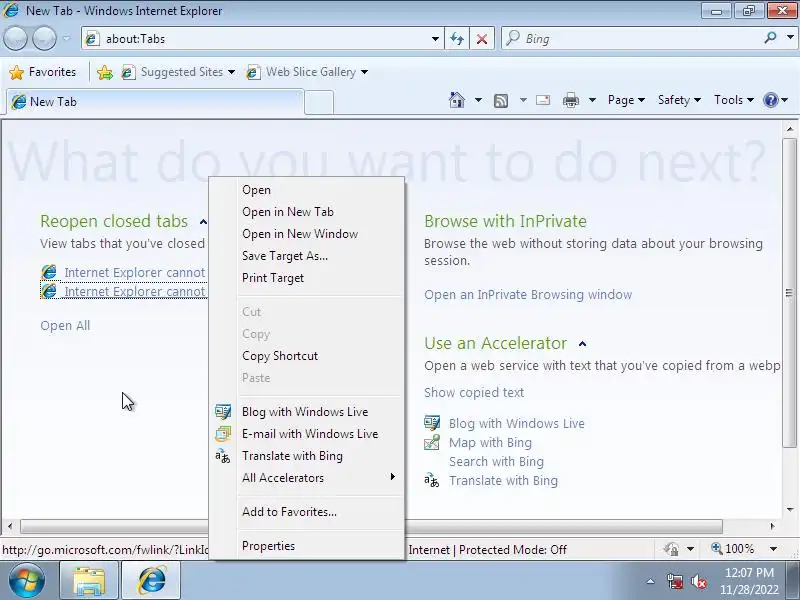
Task: Collapse the Use an Accelerator section
Action: [x=582, y=344]
